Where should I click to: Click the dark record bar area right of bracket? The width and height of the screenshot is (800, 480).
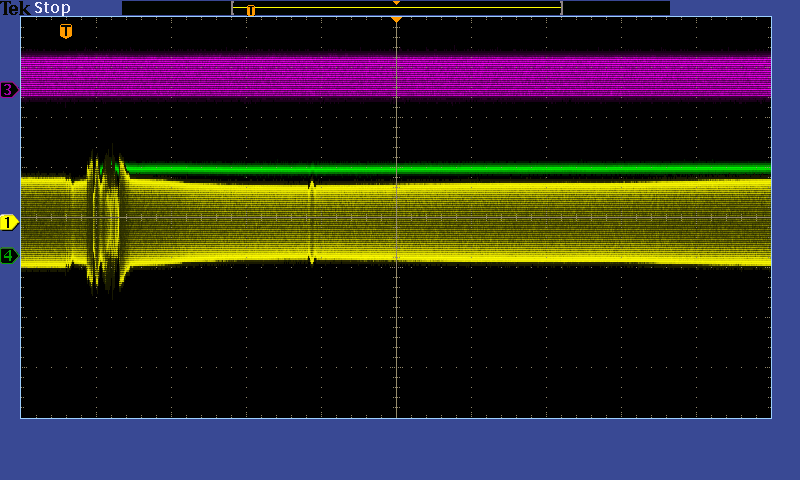point(615,8)
